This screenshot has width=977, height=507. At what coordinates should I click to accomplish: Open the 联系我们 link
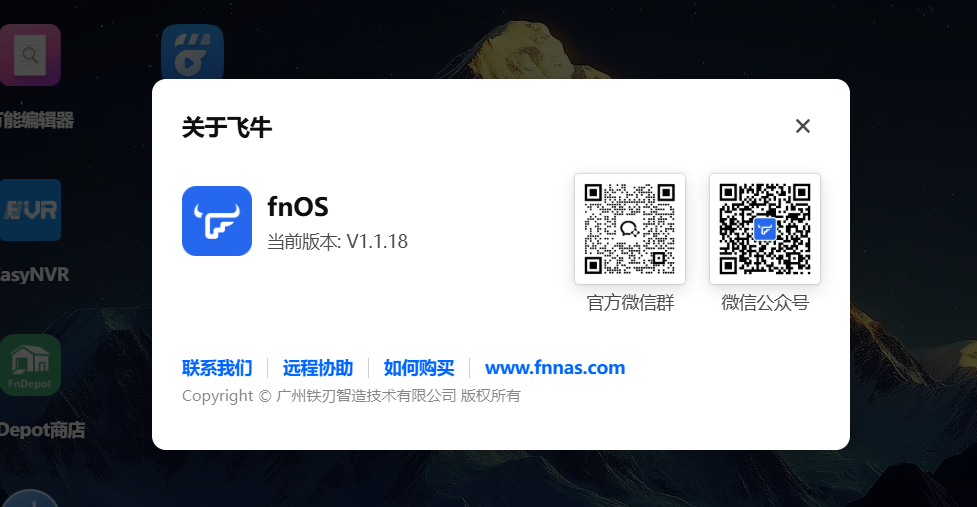[217, 368]
